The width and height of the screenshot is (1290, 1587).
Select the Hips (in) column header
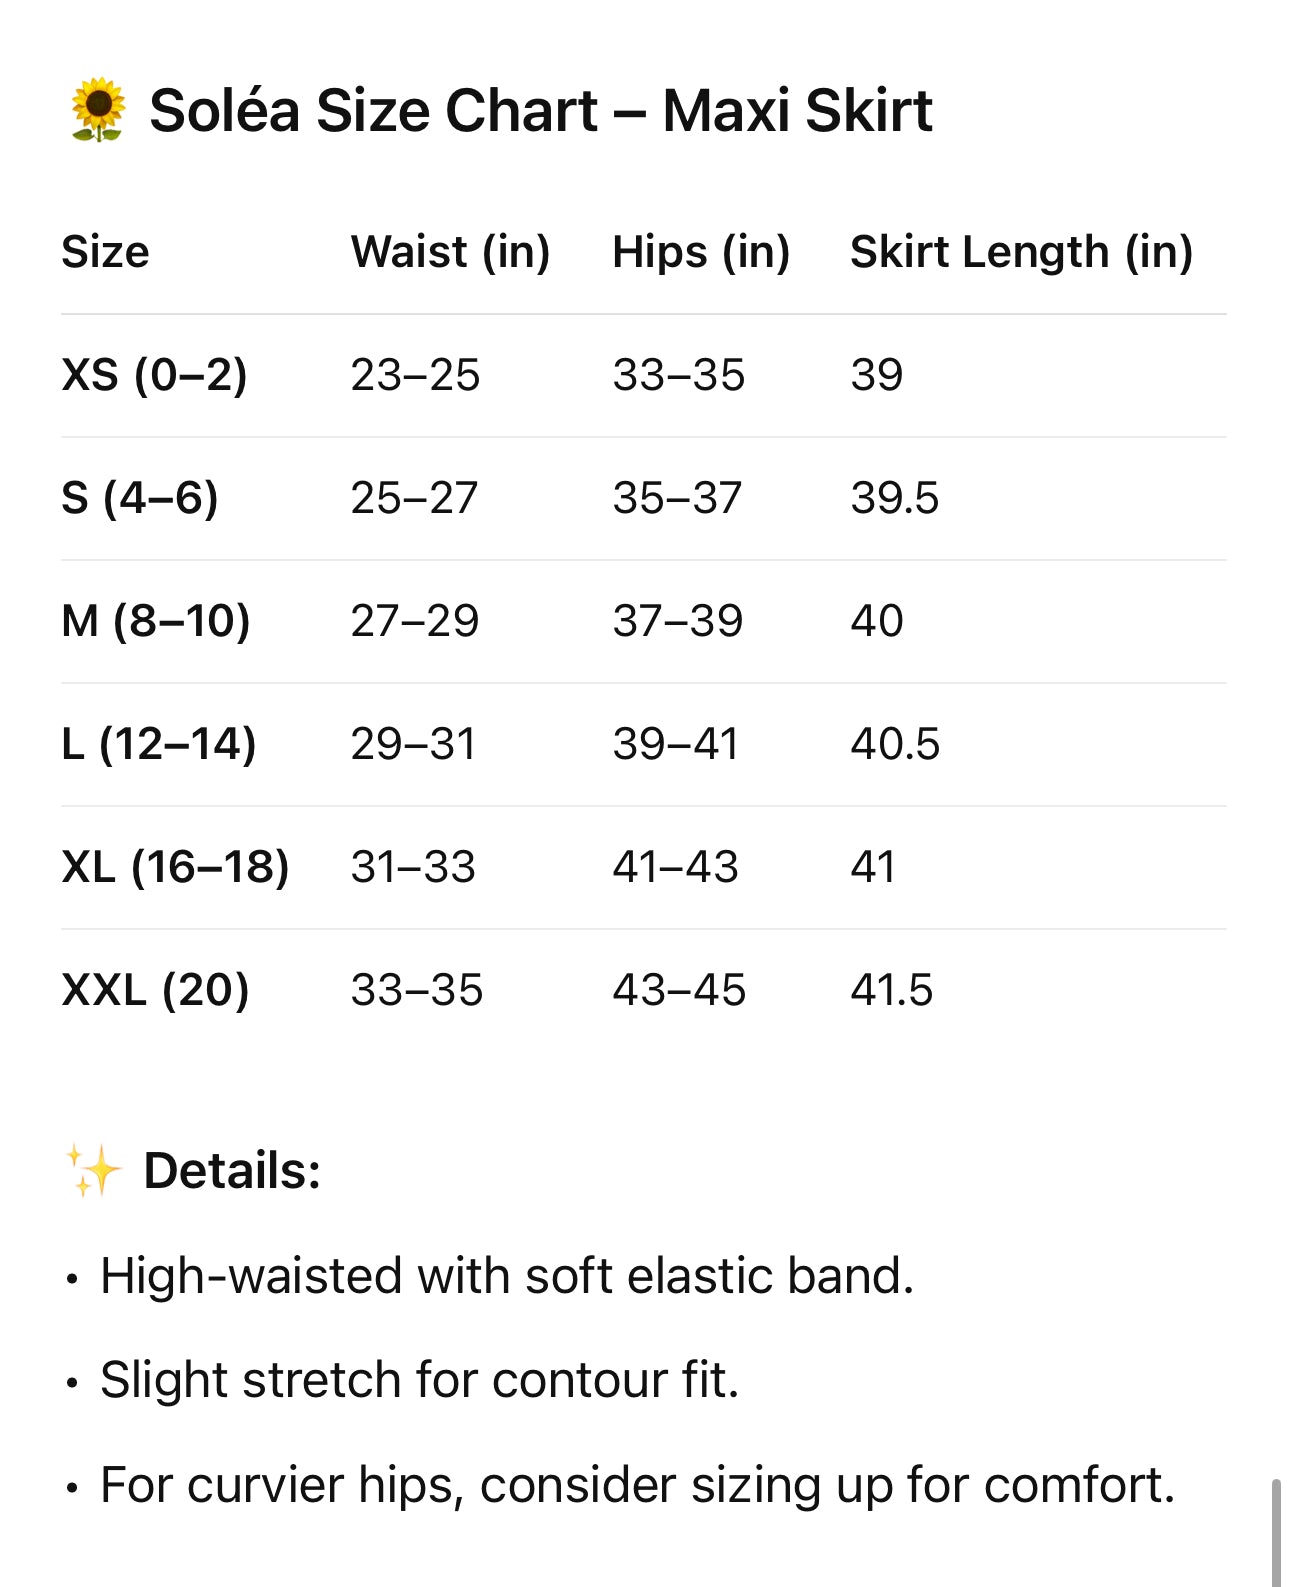point(701,252)
